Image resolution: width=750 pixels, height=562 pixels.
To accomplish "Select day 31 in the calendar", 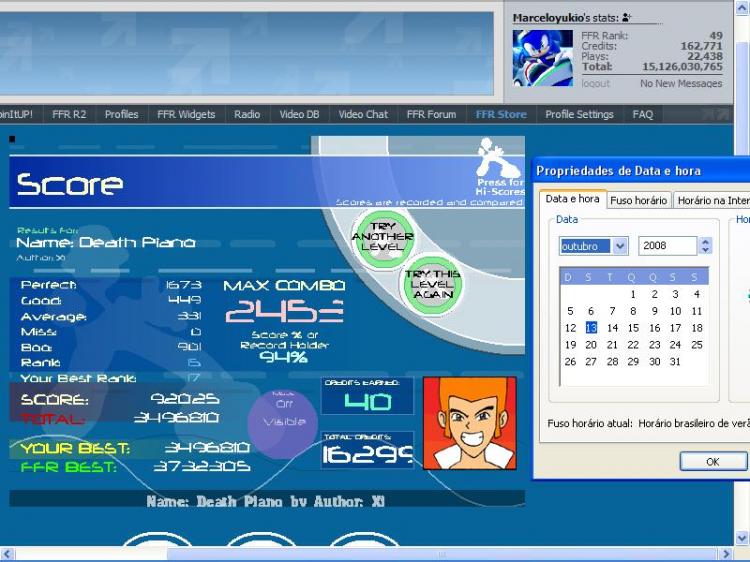I will (x=675, y=362).
